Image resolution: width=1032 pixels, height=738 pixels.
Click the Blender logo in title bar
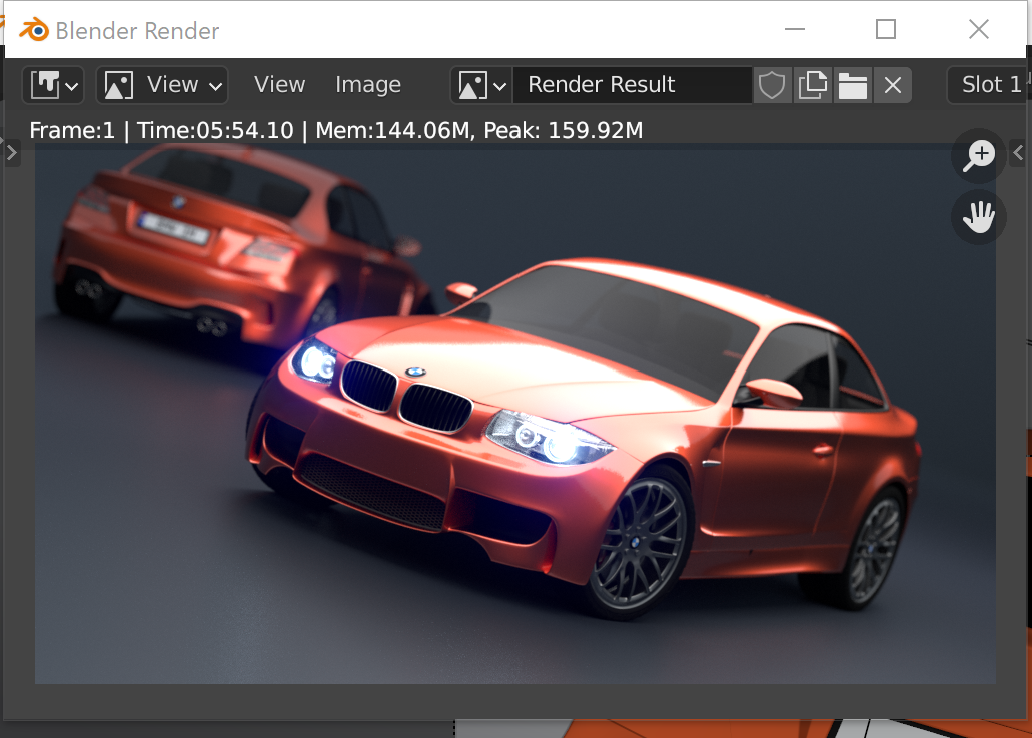[34, 30]
